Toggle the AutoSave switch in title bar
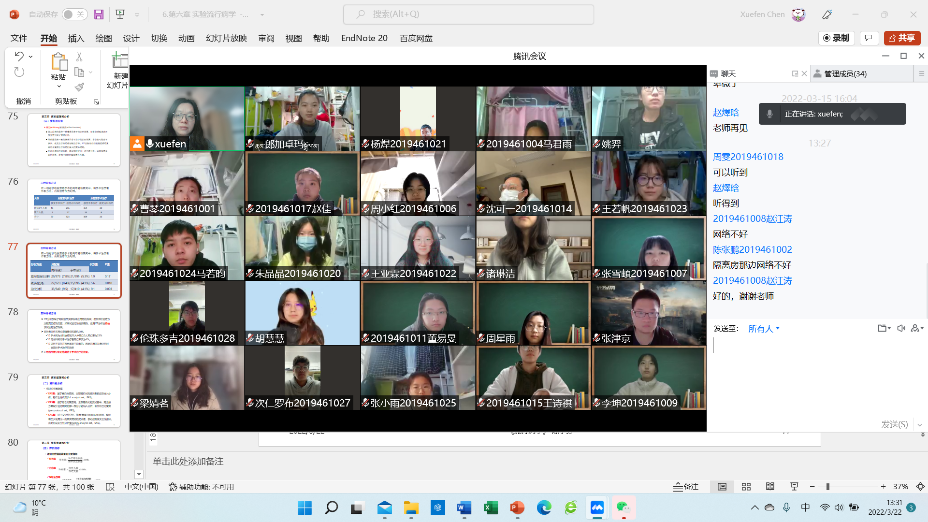This screenshot has width=928, height=522. point(73,14)
